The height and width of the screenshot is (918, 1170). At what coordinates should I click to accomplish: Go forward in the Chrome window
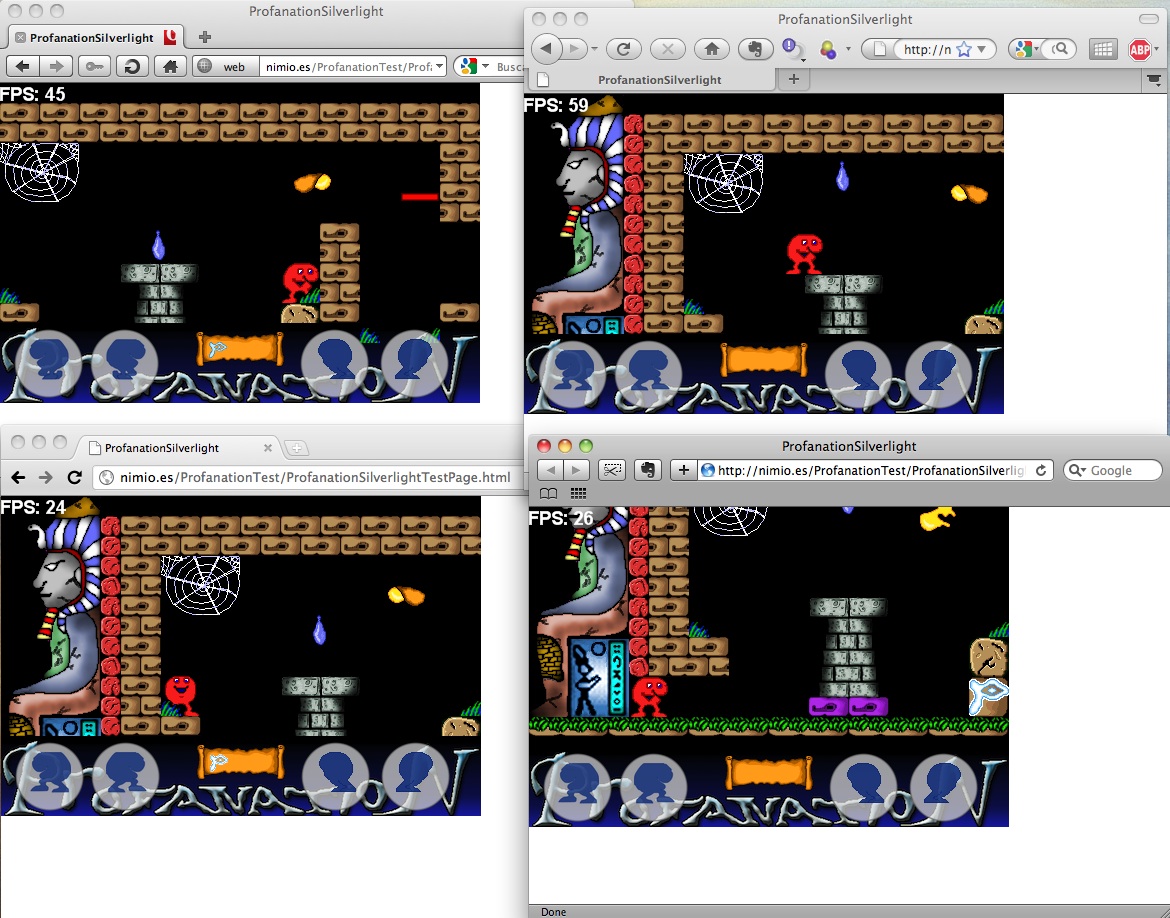pyautogui.click(x=46, y=477)
